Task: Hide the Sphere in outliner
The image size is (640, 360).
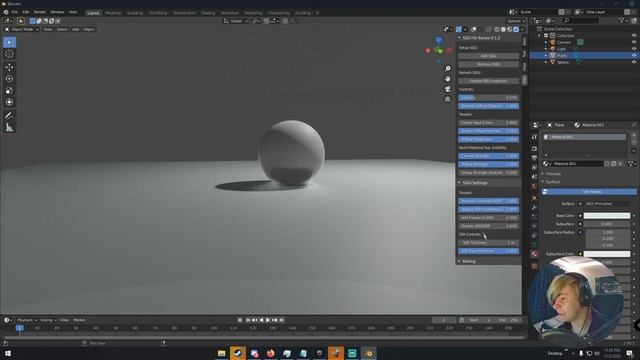Action: (x=634, y=62)
